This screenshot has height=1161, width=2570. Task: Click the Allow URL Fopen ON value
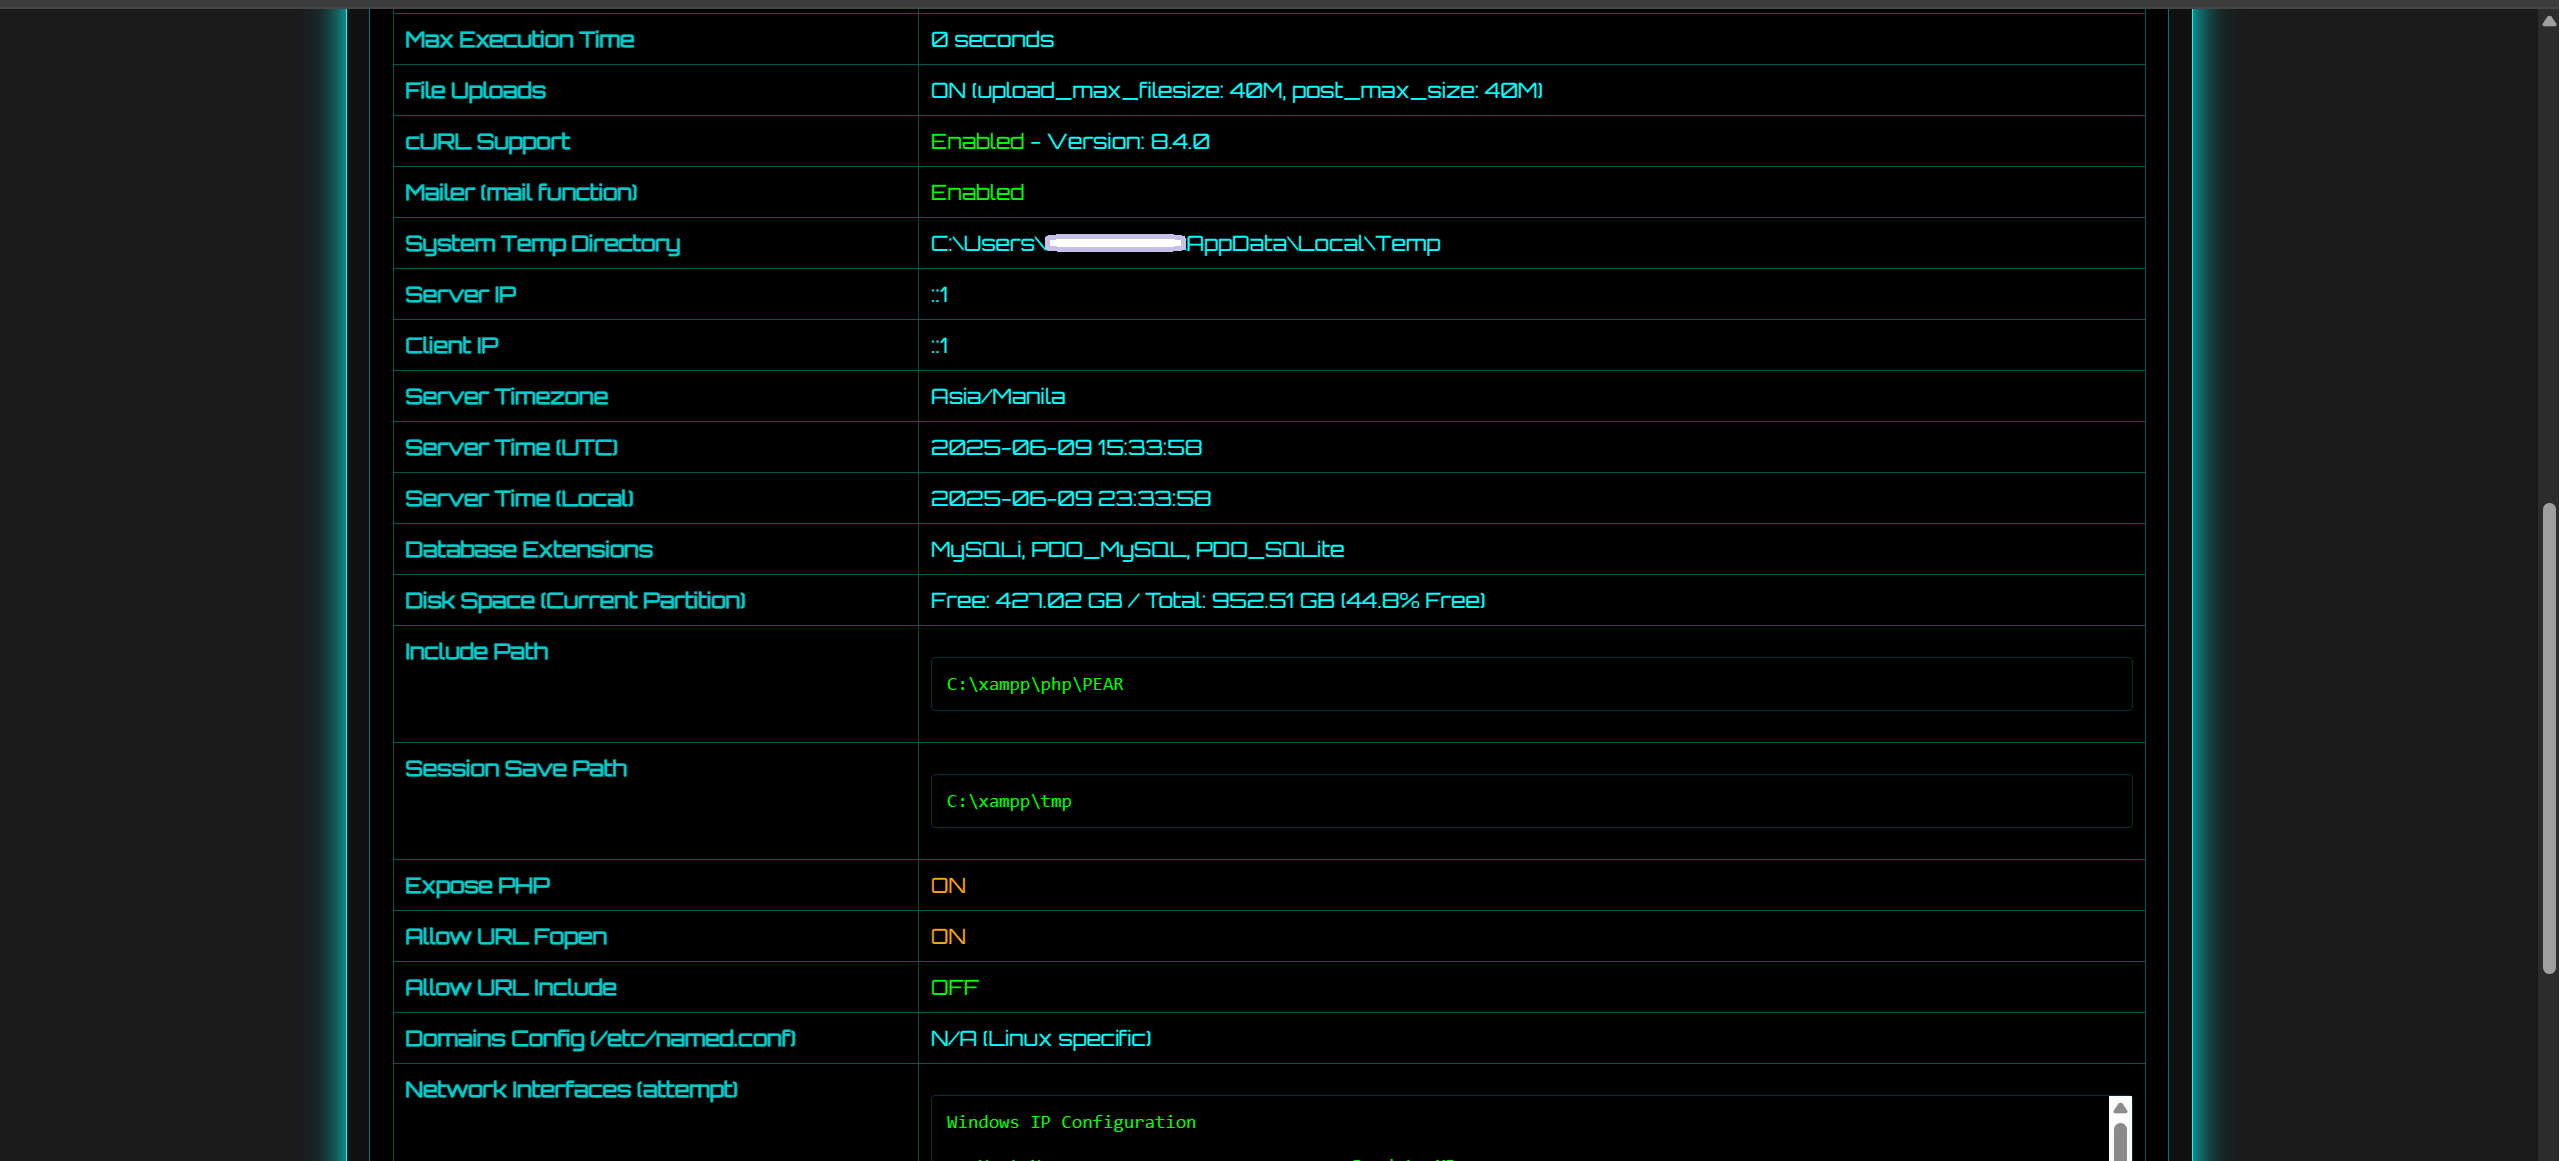pyautogui.click(x=947, y=937)
